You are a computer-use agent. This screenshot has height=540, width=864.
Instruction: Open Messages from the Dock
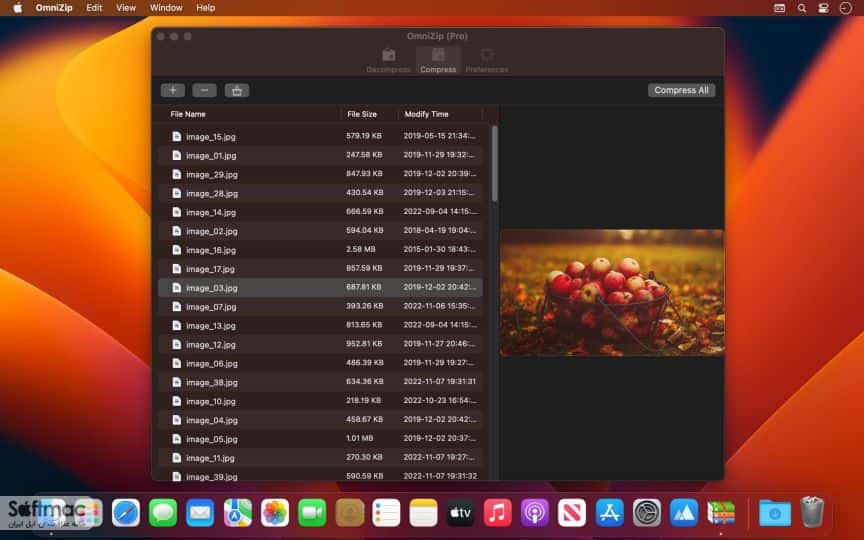163,513
